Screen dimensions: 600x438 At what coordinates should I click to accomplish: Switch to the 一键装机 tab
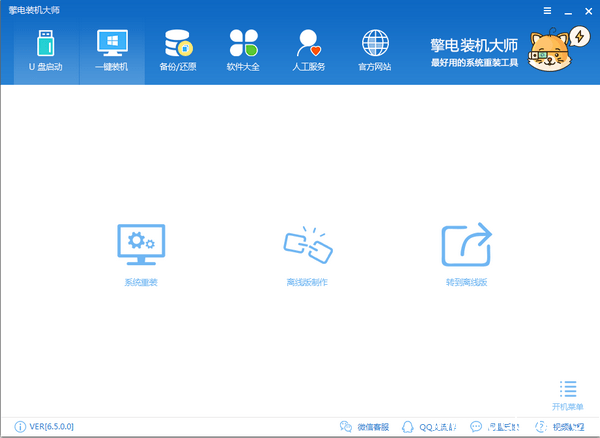tap(112, 51)
